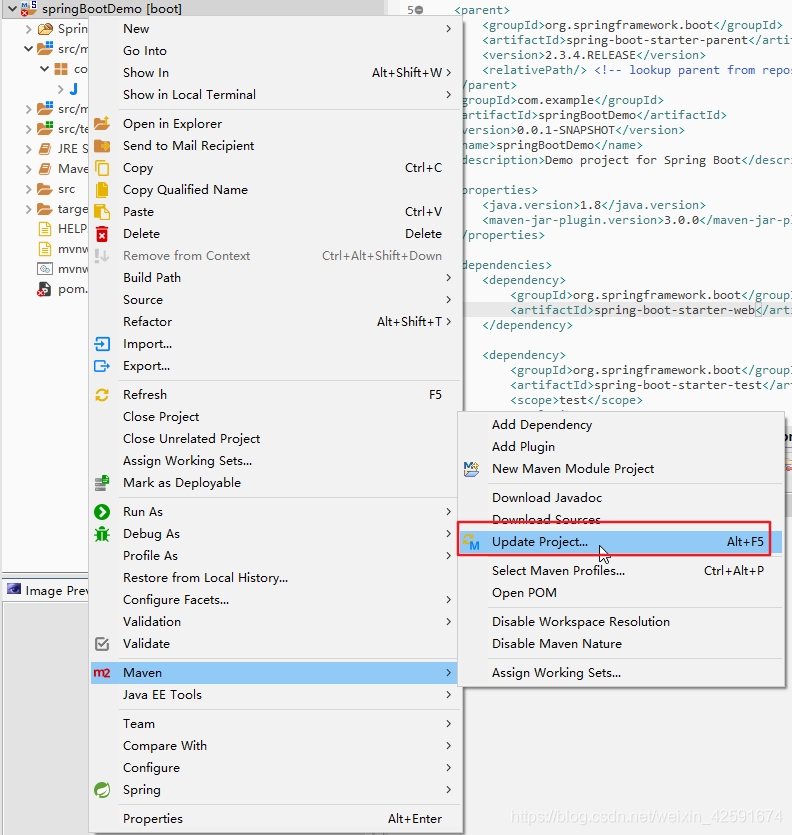Screen dimensions: 792x835
Task: Choose Add Plugin in Maven submenu
Action: [x=523, y=447]
